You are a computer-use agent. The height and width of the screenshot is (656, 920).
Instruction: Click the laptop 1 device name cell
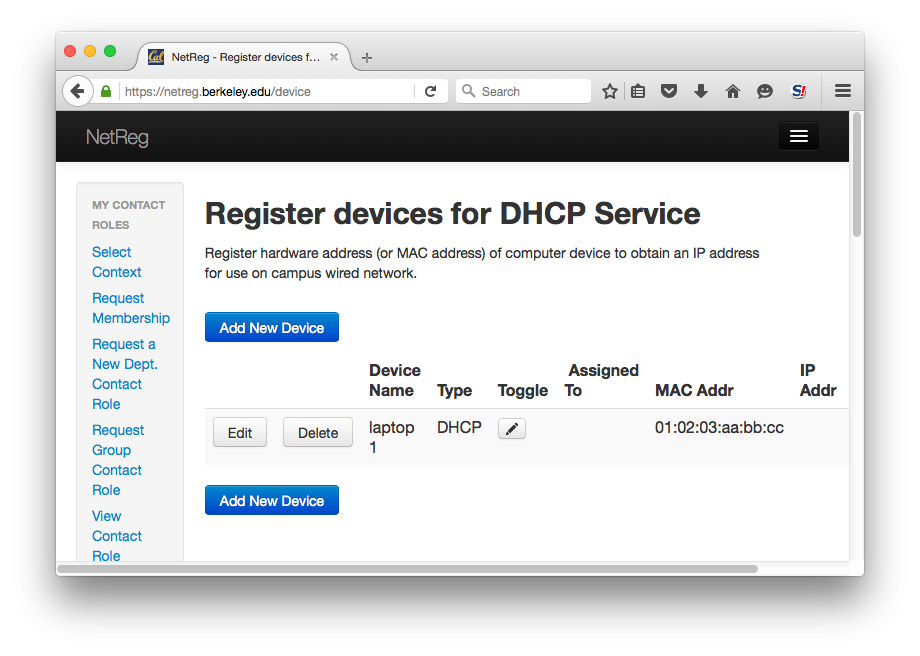pyautogui.click(x=391, y=437)
